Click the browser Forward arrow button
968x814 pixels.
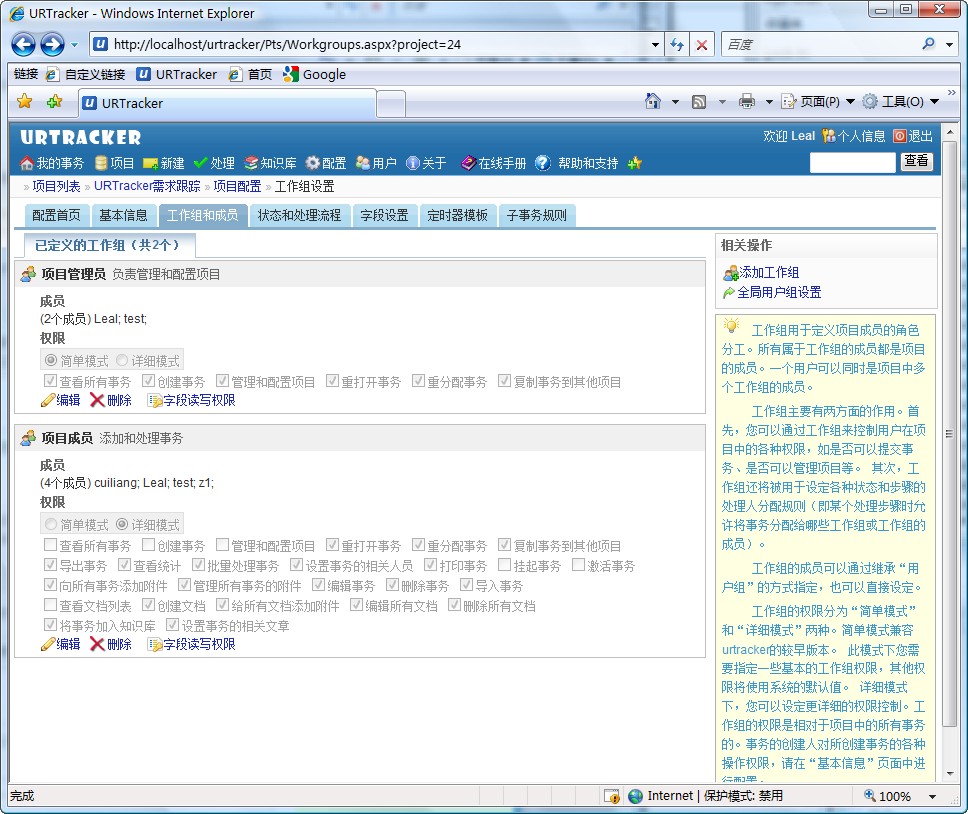(x=52, y=44)
